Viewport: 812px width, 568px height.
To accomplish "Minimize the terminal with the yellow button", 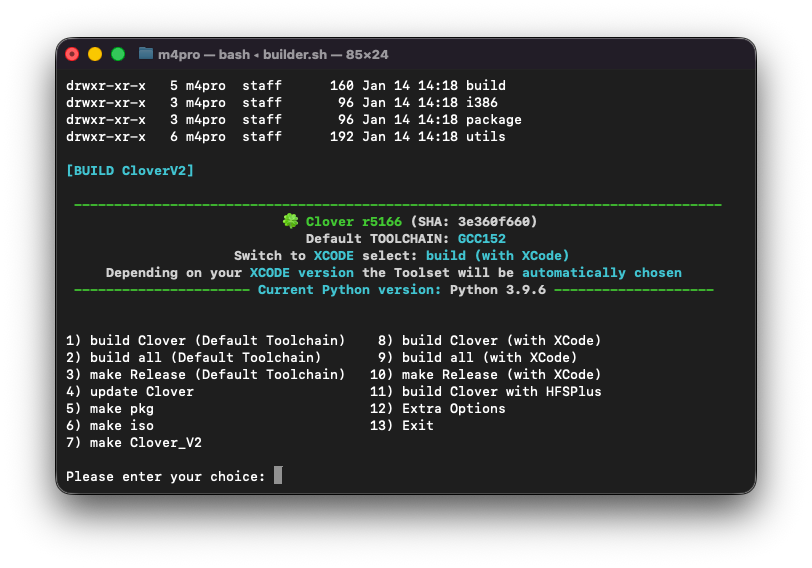I will coord(95,54).
